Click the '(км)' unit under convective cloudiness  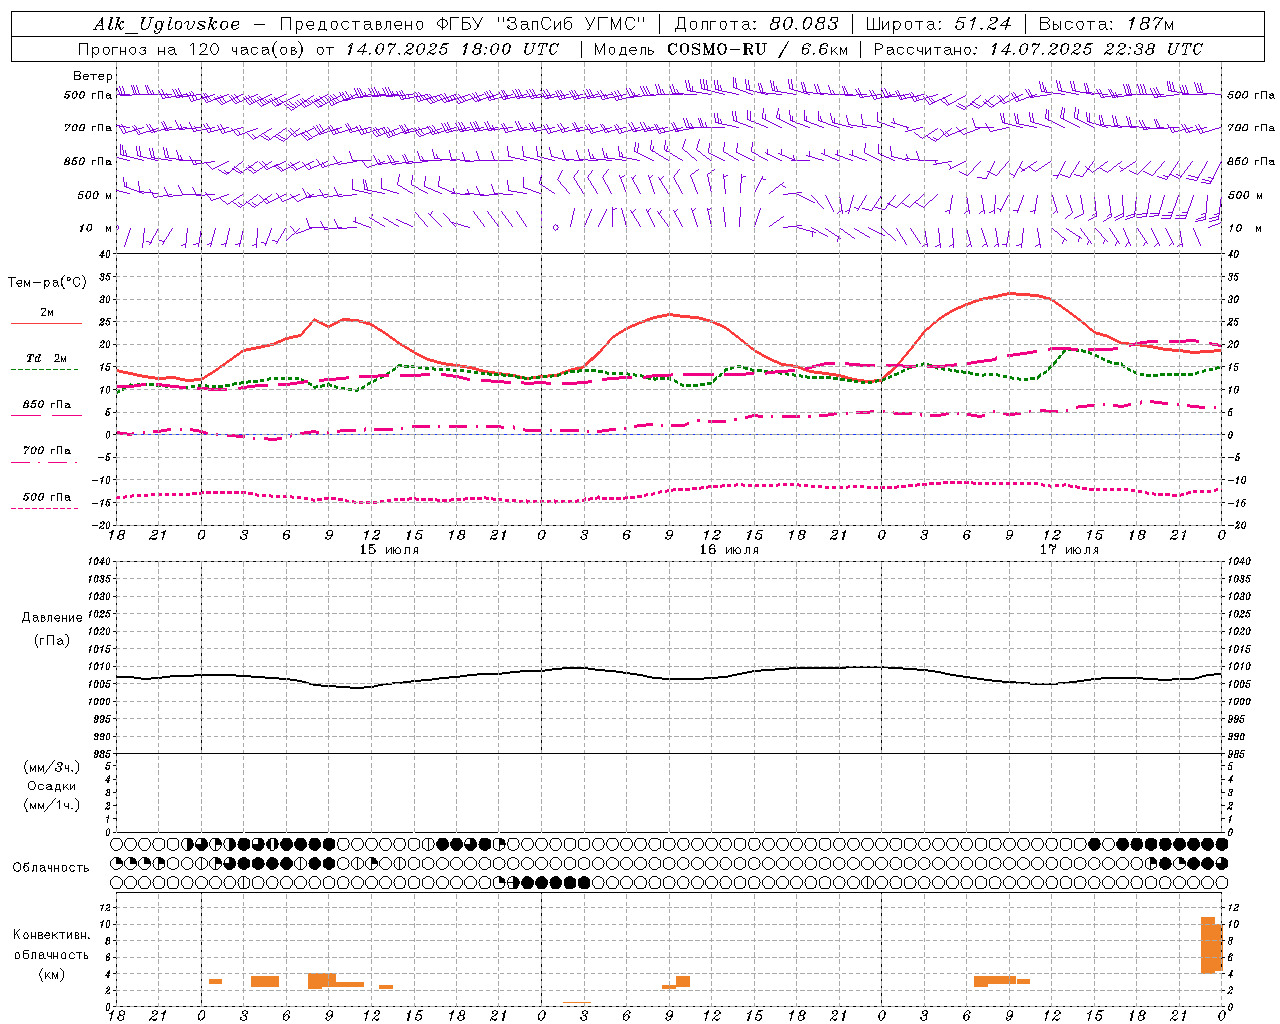(x=52, y=974)
